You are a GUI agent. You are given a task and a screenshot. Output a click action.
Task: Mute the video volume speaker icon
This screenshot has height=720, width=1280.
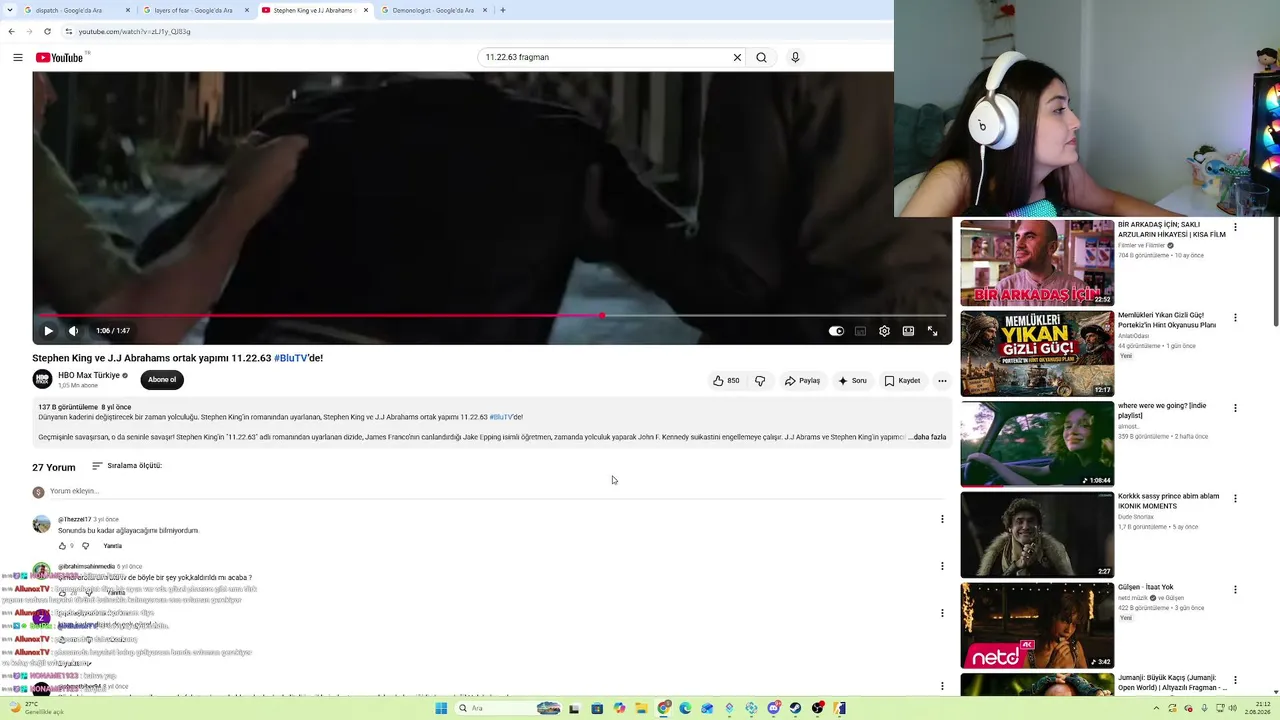[x=73, y=331]
